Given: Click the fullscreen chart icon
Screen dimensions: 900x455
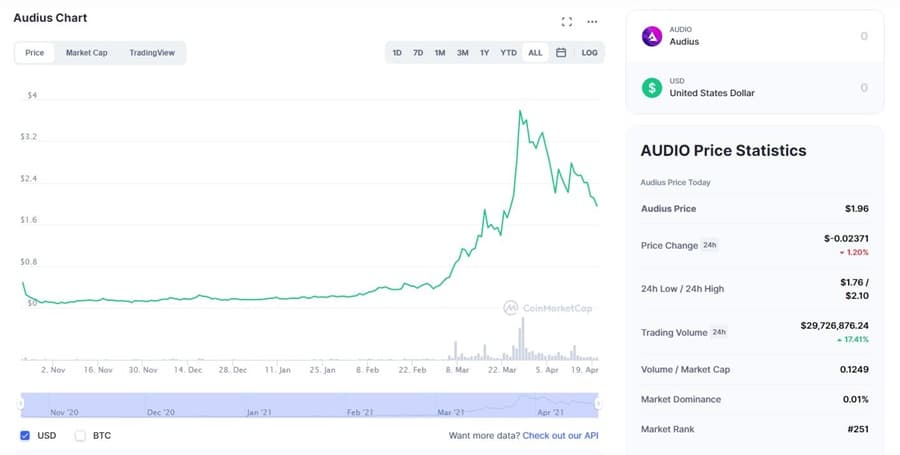Looking at the screenshot, I should [x=567, y=21].
